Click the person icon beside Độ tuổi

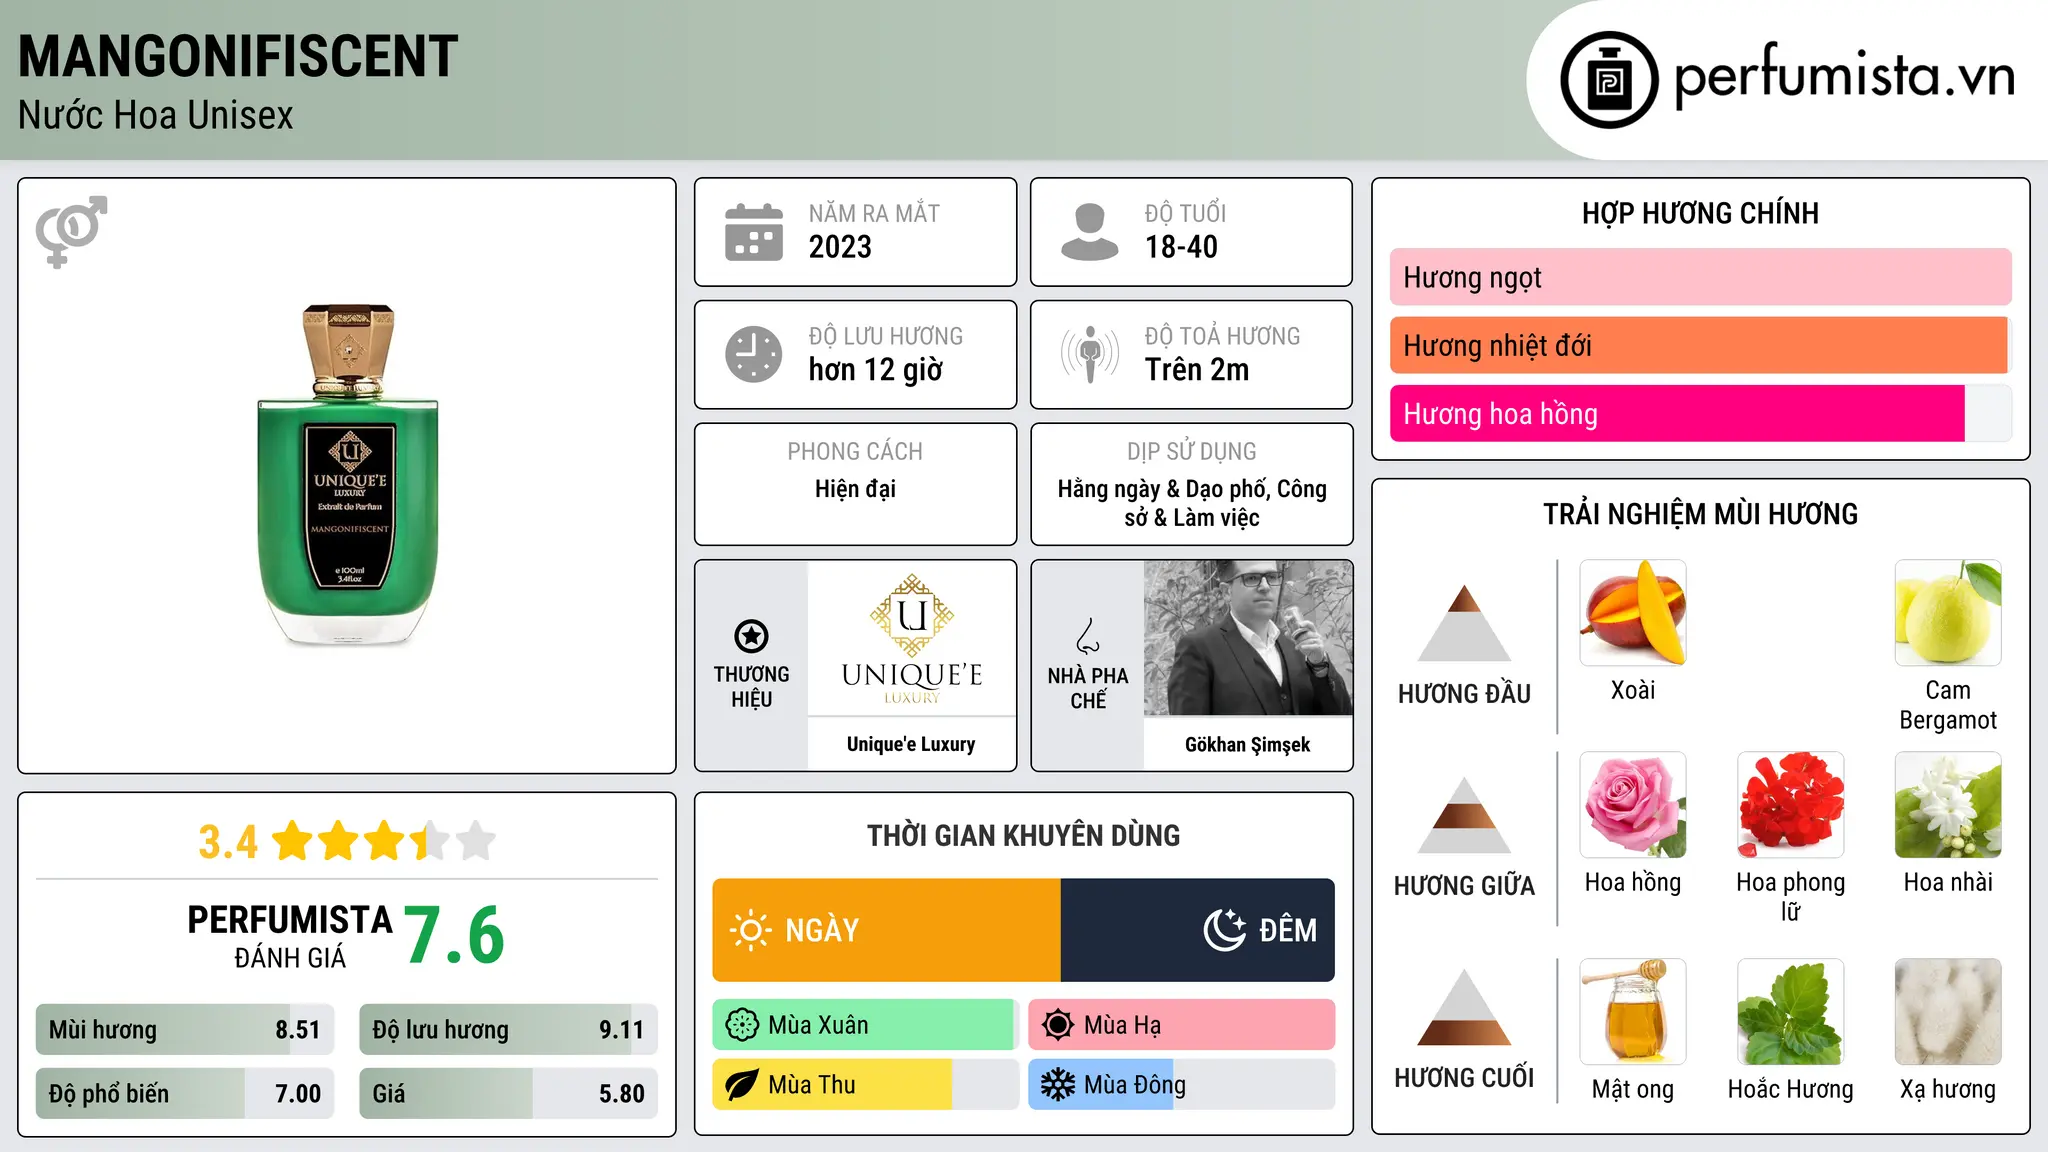pyautogui.click(x=1089, y=232)
